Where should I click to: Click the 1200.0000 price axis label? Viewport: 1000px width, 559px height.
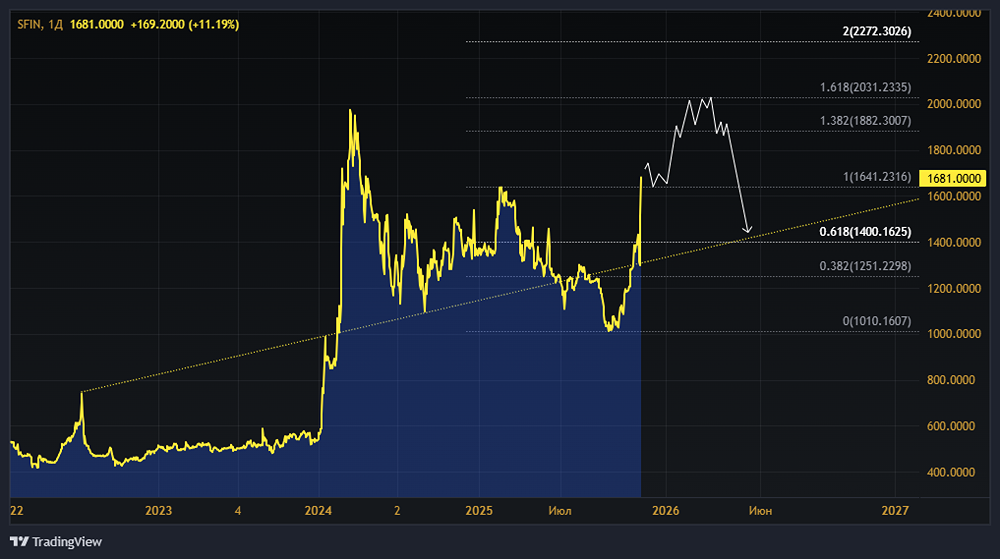coord(953,289)
